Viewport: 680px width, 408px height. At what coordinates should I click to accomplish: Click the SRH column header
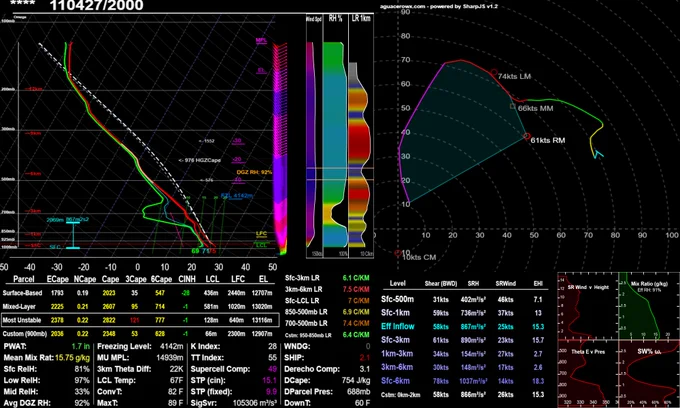coord(473,284)
